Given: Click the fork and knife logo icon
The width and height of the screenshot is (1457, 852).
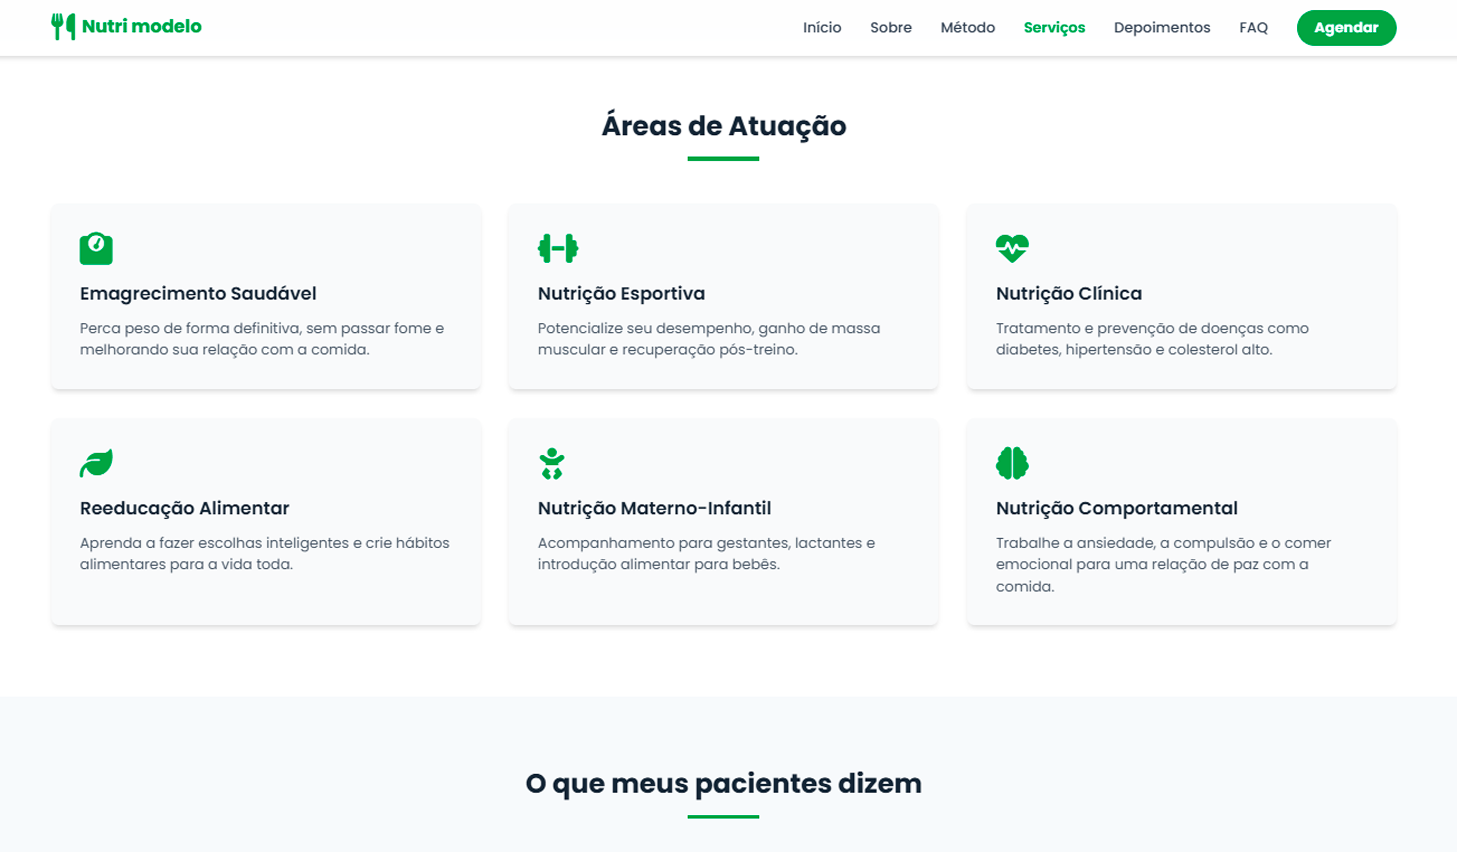Looking at the screenshot, I should coord(63,27).
